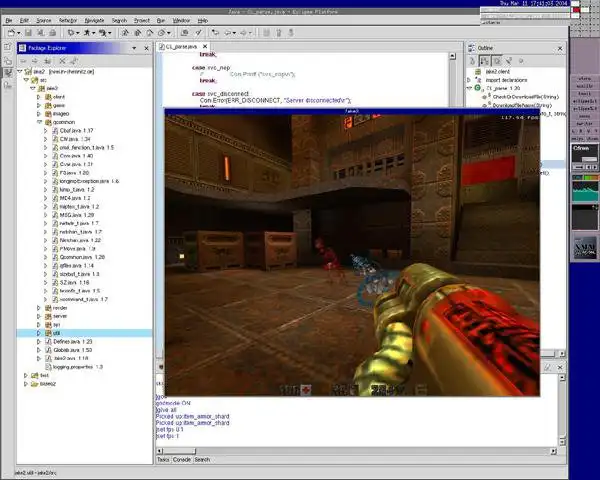Toggle Hide Static Members in Outline toolbar
Screen dimensions: 600x480
pos(509,61)
